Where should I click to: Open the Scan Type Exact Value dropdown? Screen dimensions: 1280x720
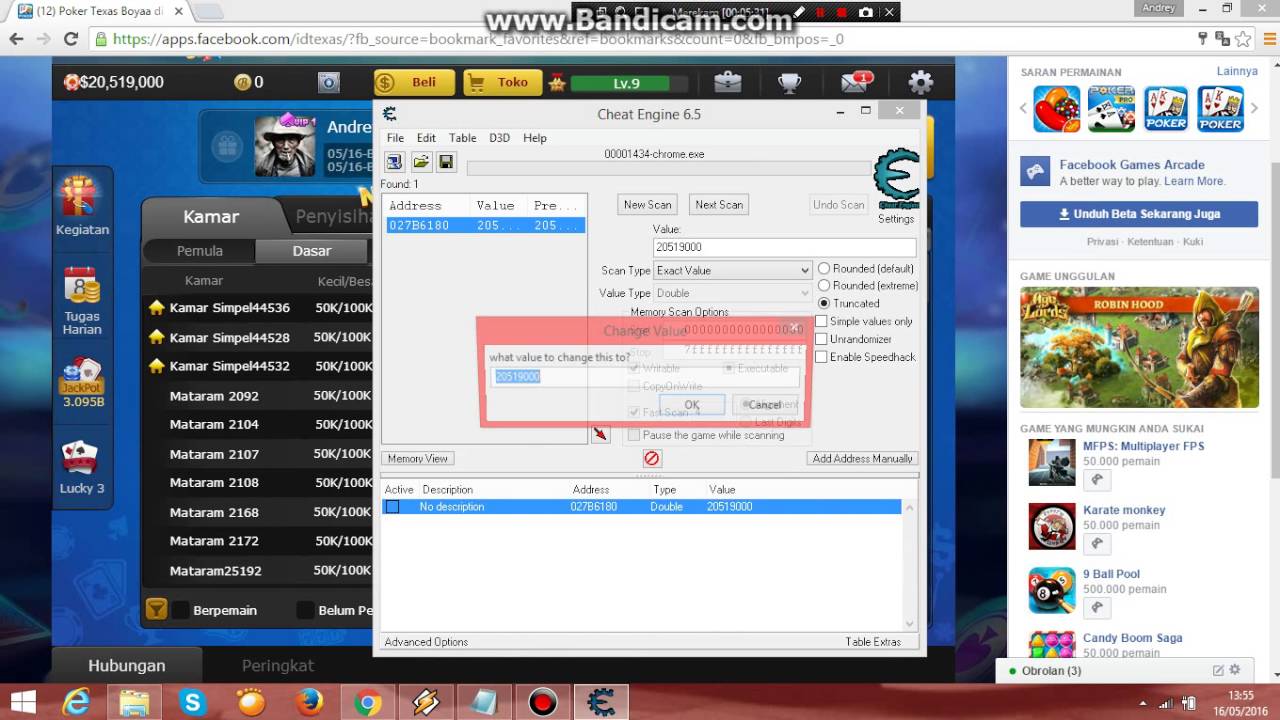tap(732, 270)
